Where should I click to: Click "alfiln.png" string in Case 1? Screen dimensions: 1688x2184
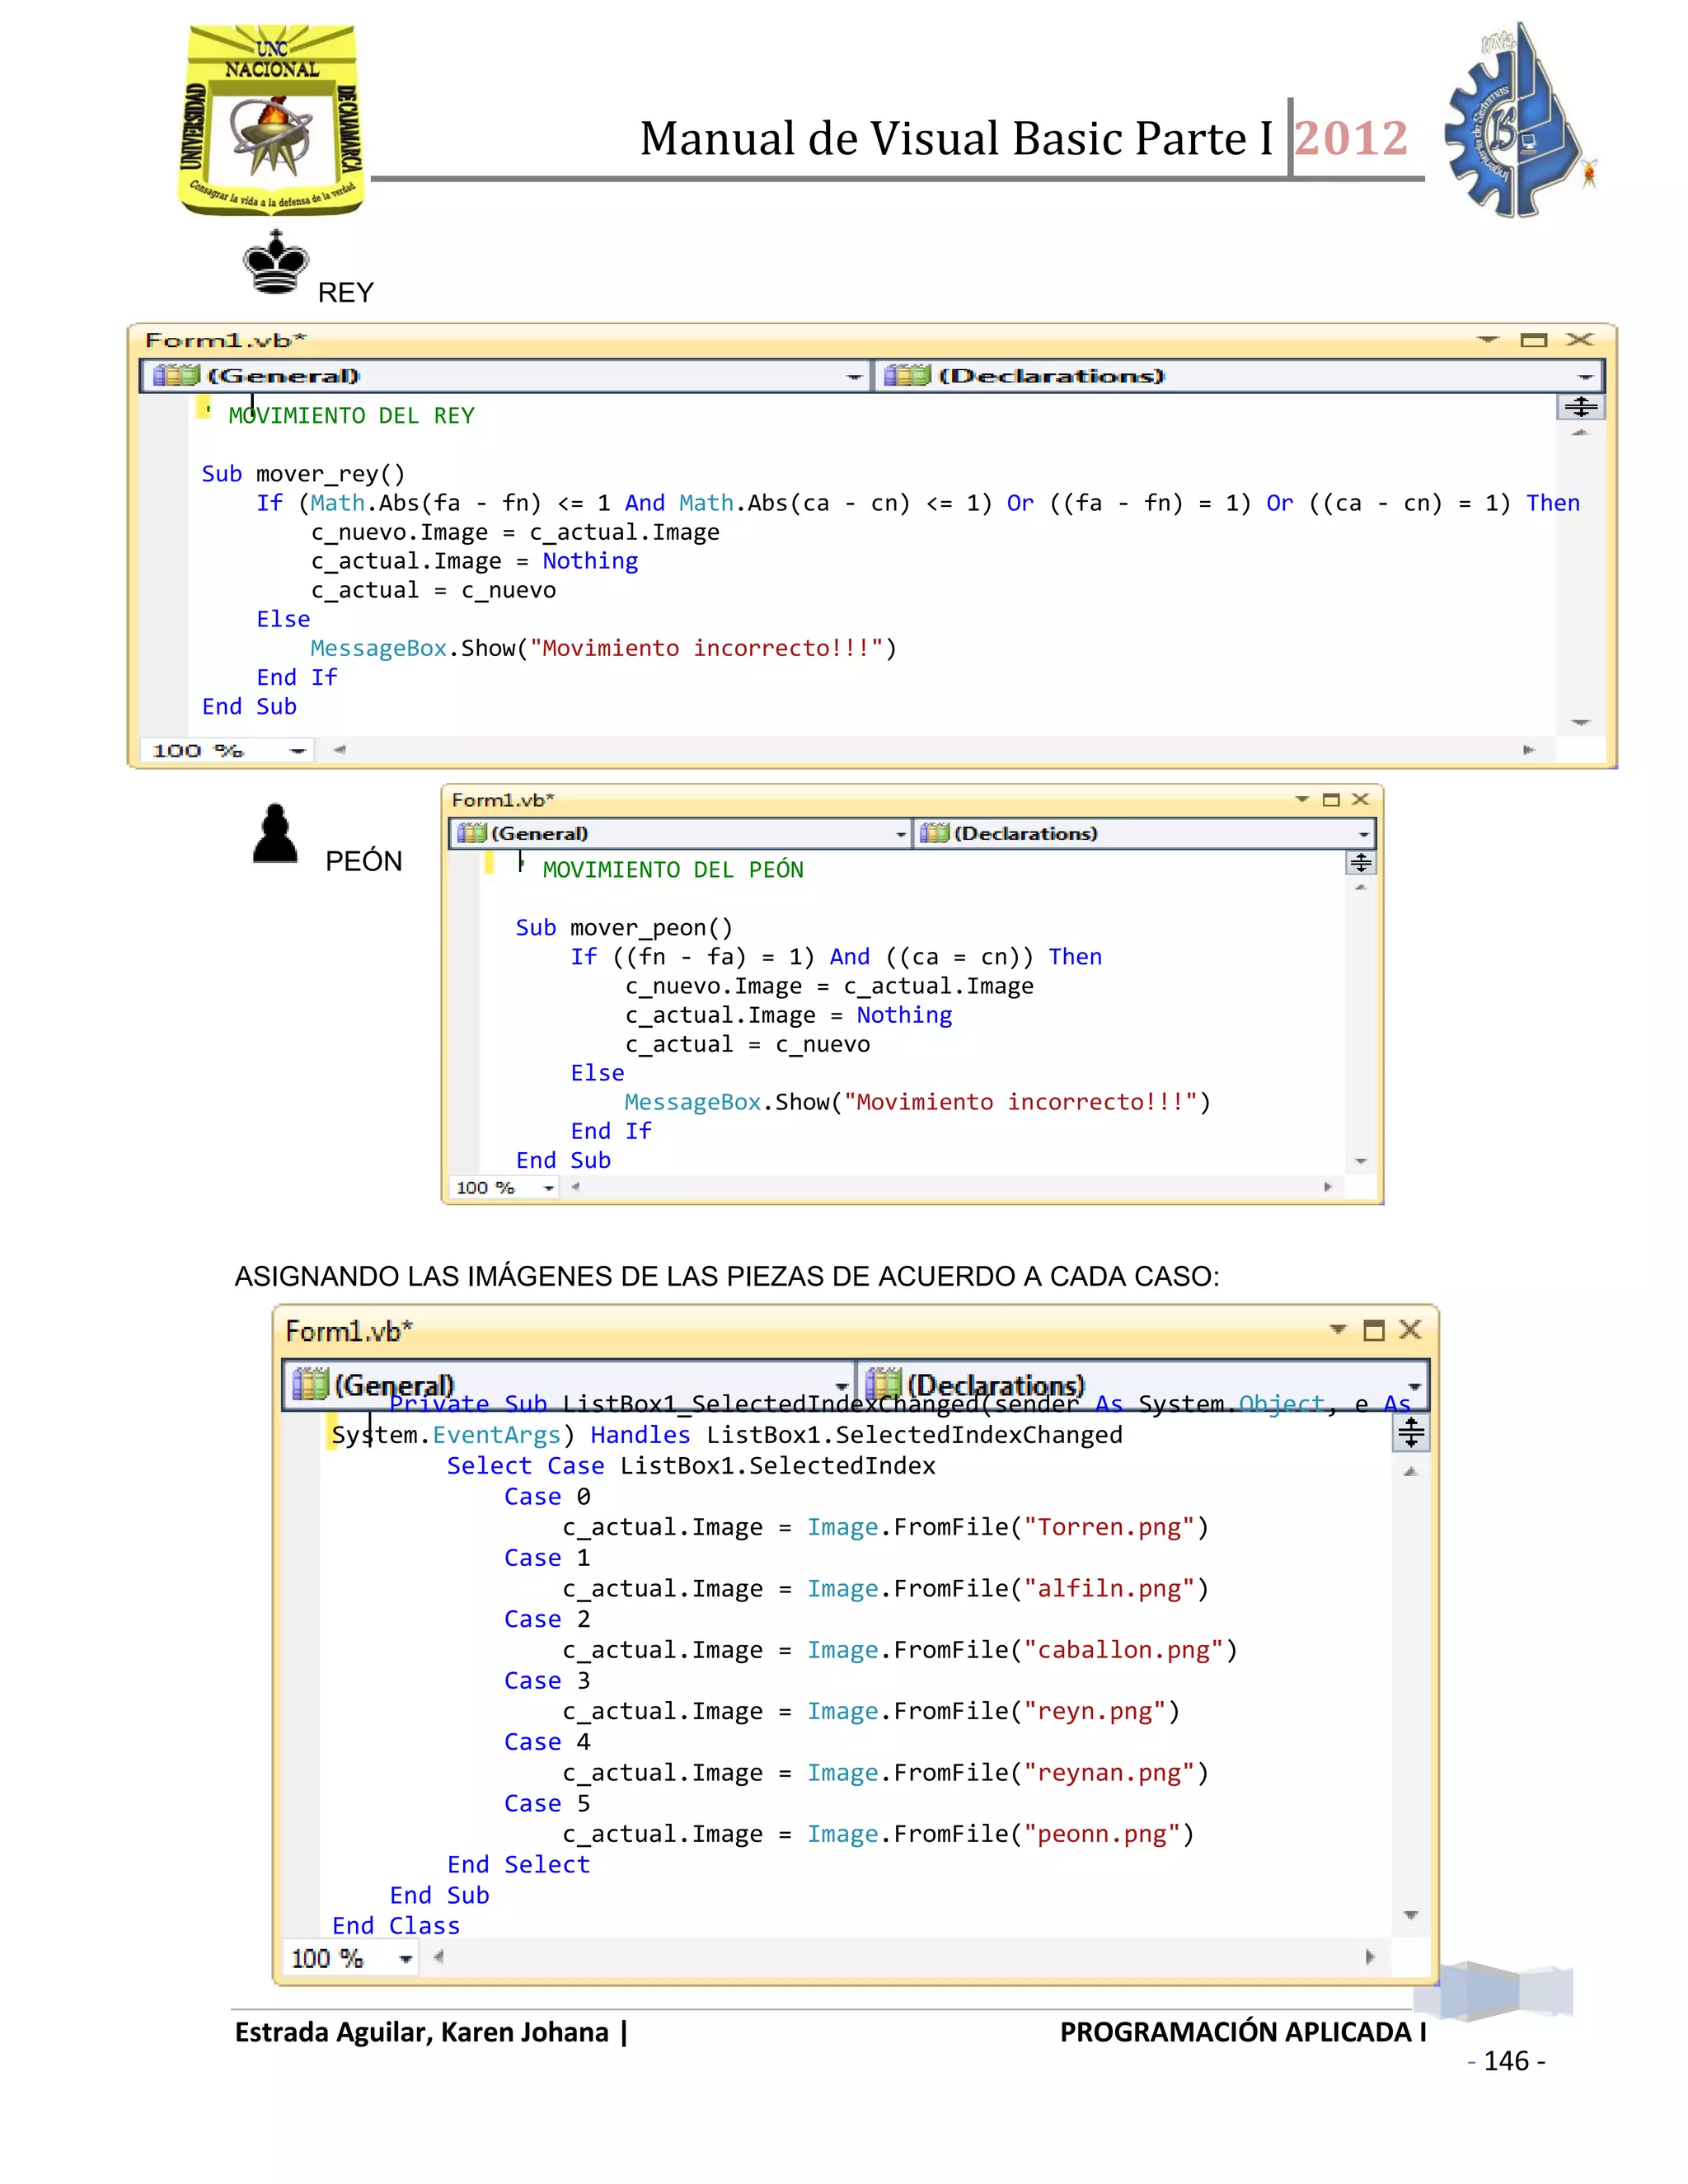tap(1109, 1589)
